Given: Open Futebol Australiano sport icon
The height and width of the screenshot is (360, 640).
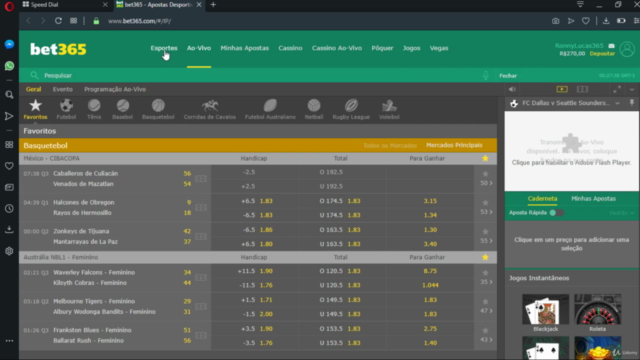Looking at the screenshot, I should pyautogui.click(x=270, y=109).
